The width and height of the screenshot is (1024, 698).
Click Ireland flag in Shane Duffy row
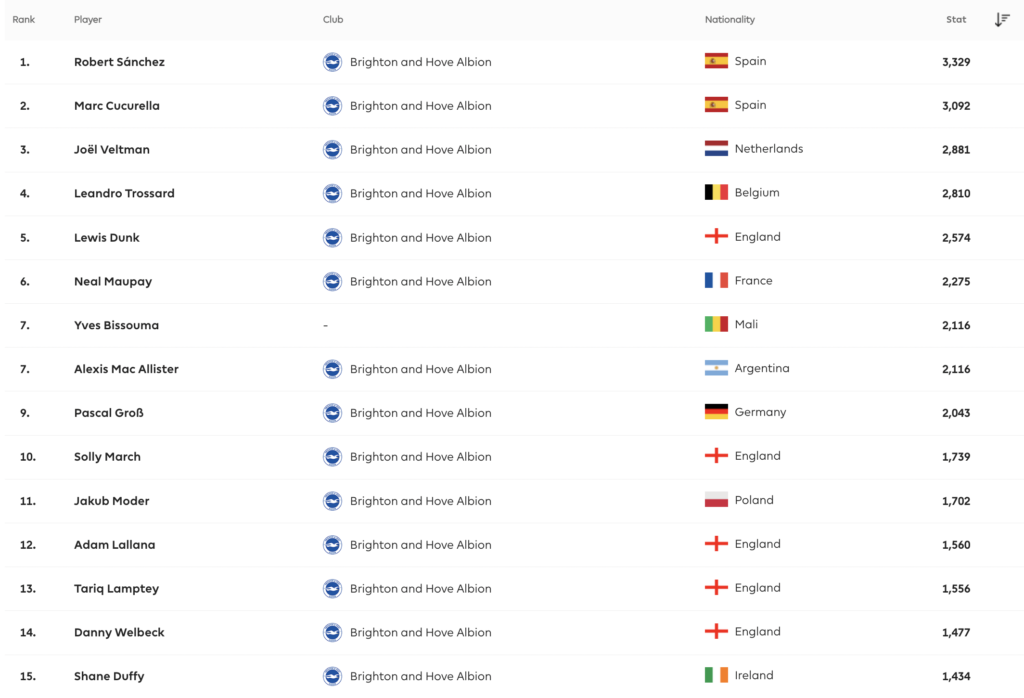(716, 676)
